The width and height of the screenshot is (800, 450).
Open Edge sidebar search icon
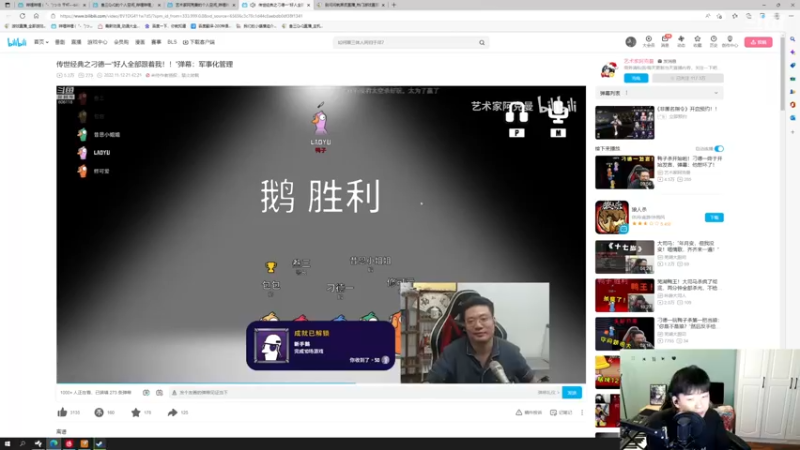pos(792,39)
